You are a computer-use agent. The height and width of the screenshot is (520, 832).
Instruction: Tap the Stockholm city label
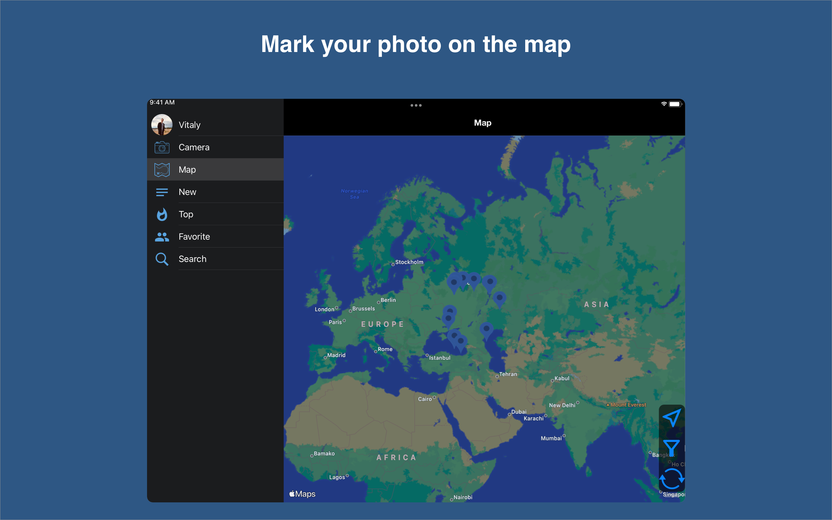pyautogui.click(x=409, y=262)
